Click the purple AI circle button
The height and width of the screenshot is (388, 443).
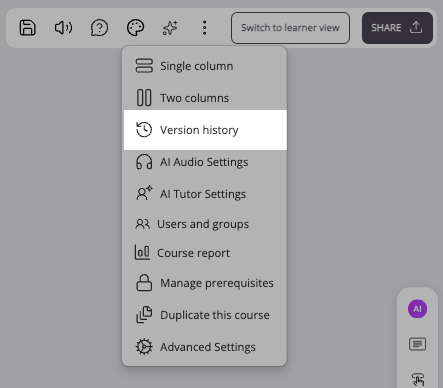417,309
